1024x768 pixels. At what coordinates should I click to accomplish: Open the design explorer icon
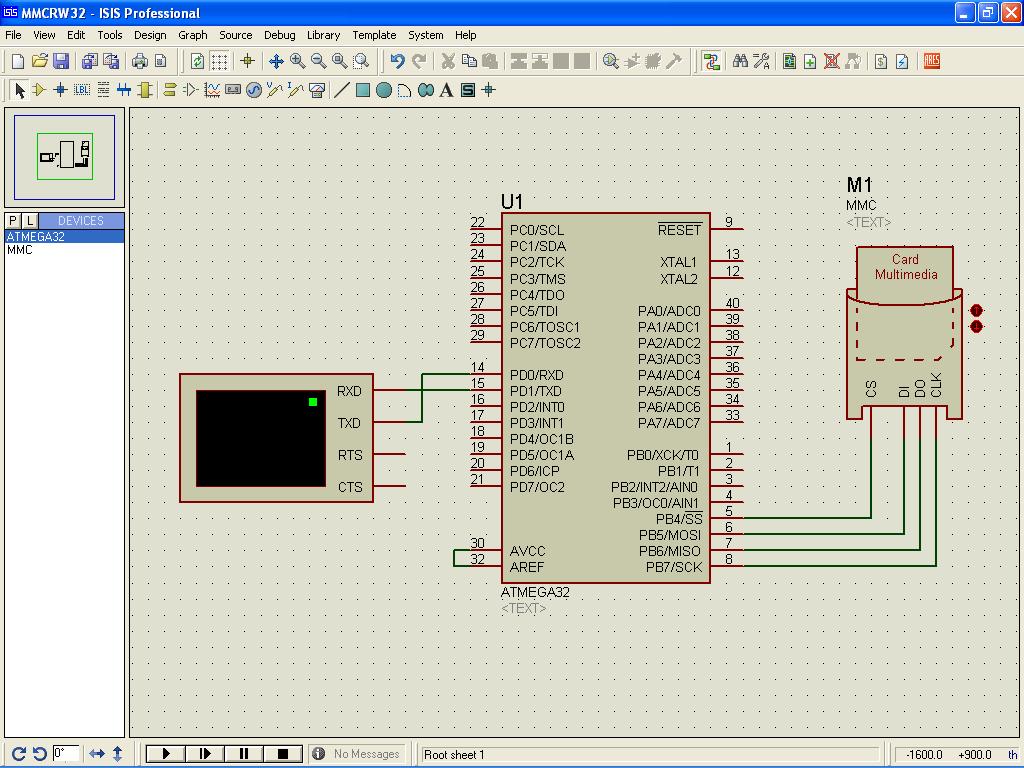790,61
